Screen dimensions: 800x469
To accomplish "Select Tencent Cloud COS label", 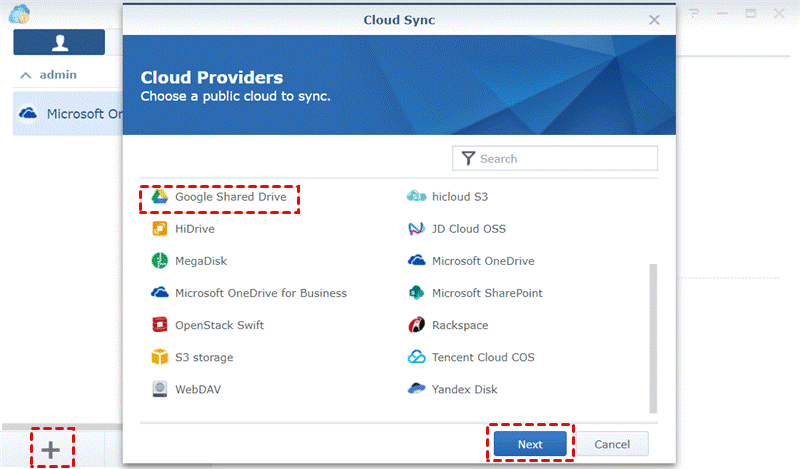I will point(483,357).
